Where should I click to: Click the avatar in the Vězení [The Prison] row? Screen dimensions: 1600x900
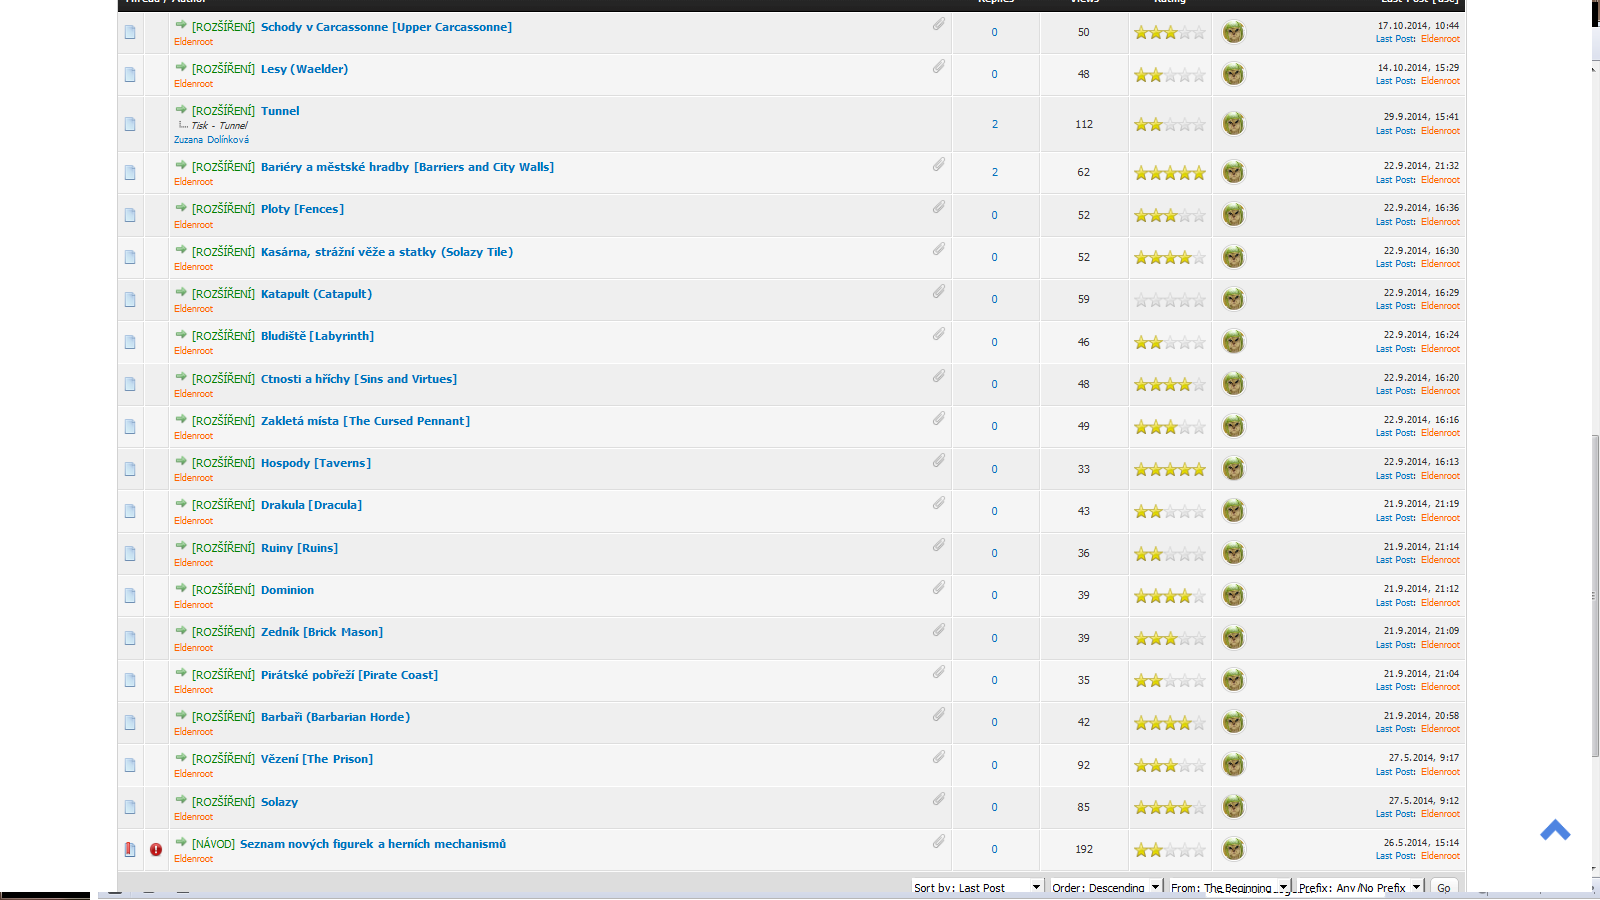(x=1233, y=765)
